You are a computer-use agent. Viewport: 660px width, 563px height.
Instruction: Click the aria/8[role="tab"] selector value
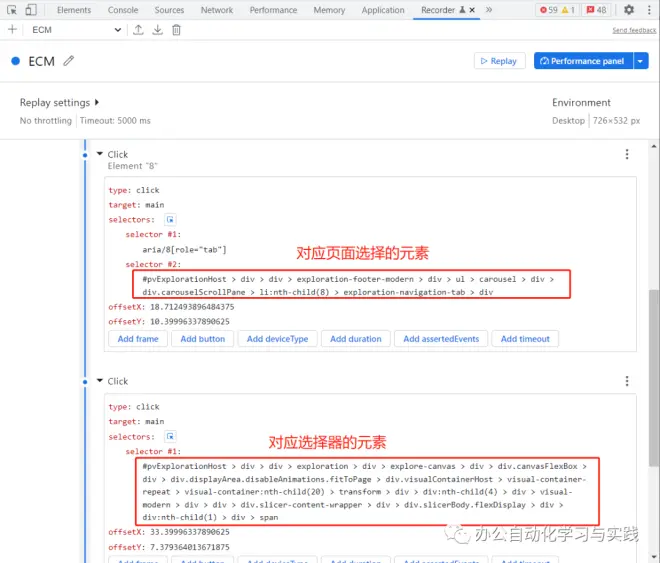(x=184, y=250)
